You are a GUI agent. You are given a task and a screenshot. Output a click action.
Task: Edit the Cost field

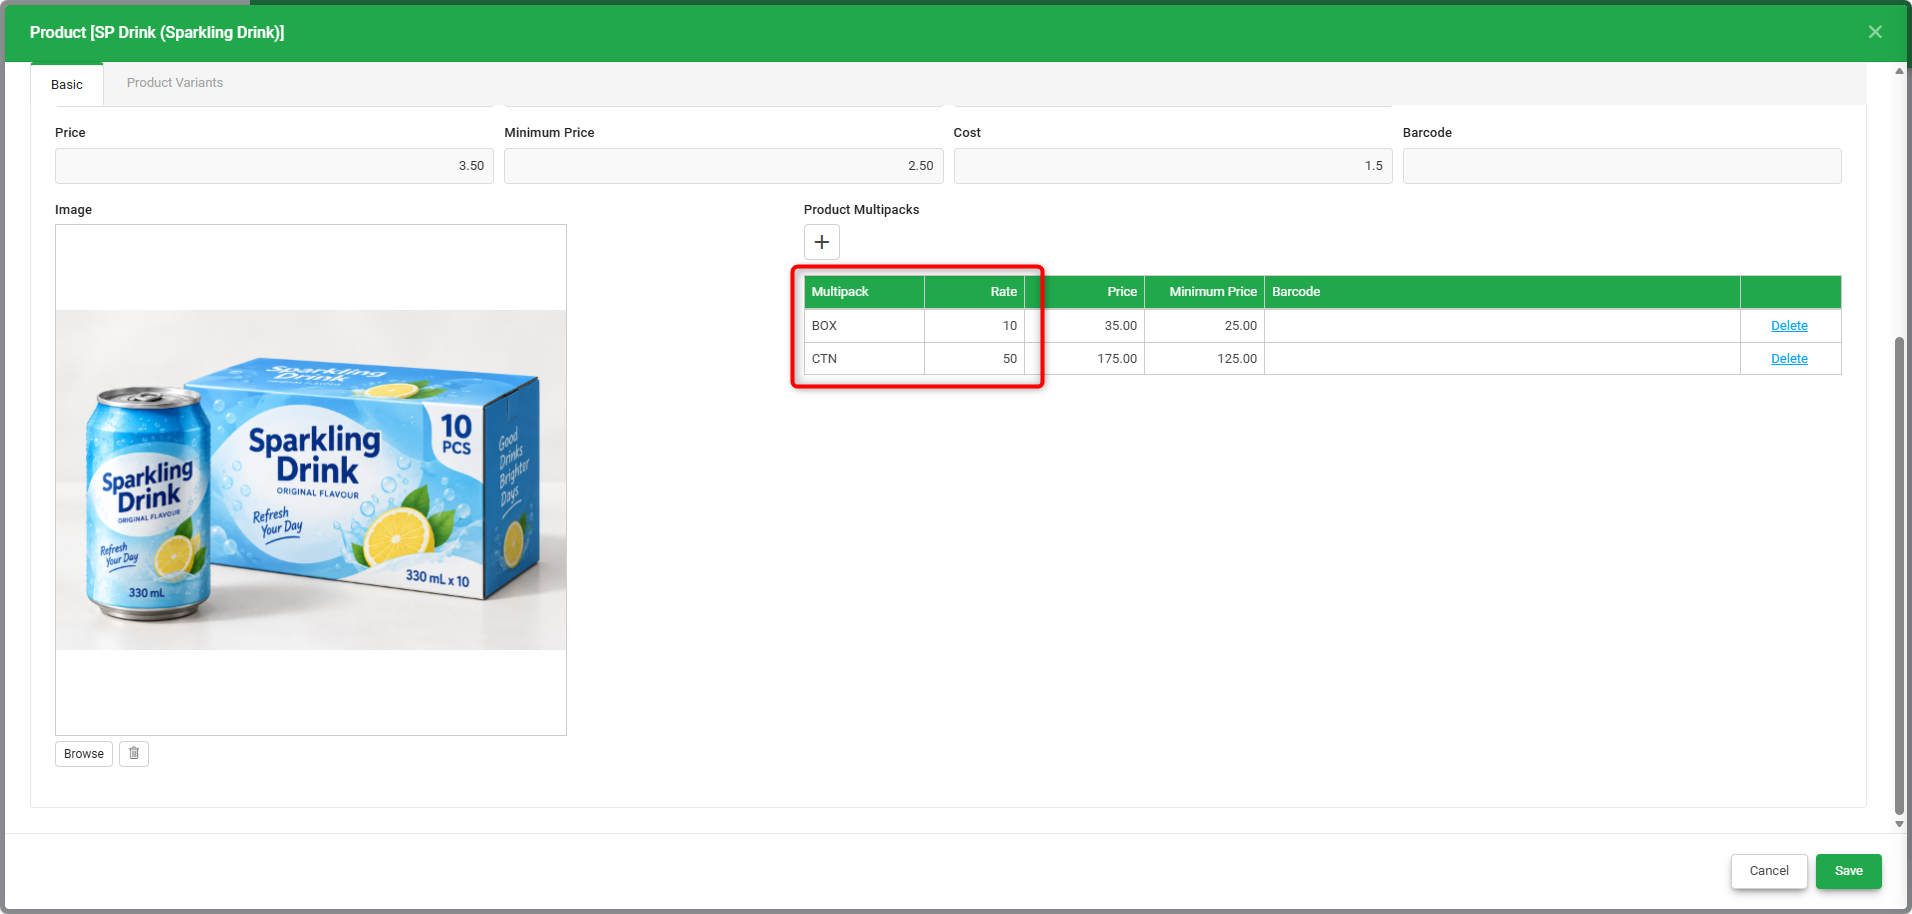click(1172, 166)
